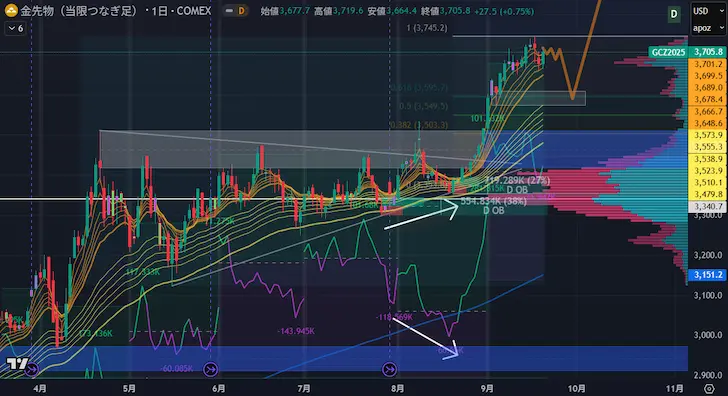Click the +27.5 (+0.75%) change value
The image size is (728, 396).
pyautogui.click(x=504, y=11)
